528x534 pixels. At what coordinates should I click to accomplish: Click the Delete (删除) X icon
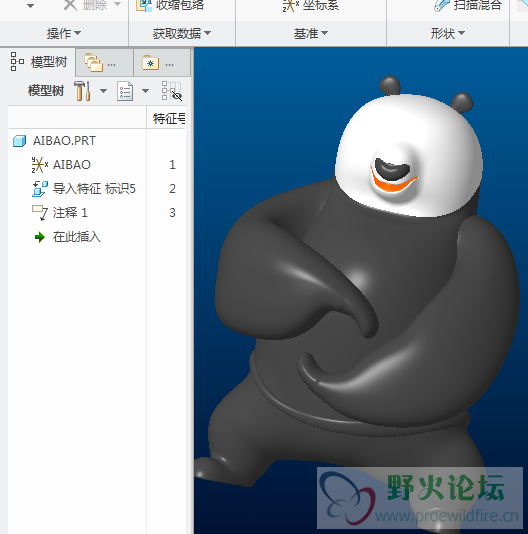point(71,5)
